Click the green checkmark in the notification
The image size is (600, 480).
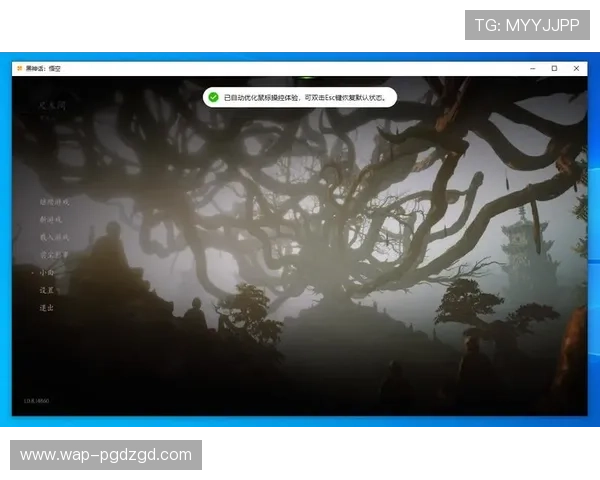214,97
